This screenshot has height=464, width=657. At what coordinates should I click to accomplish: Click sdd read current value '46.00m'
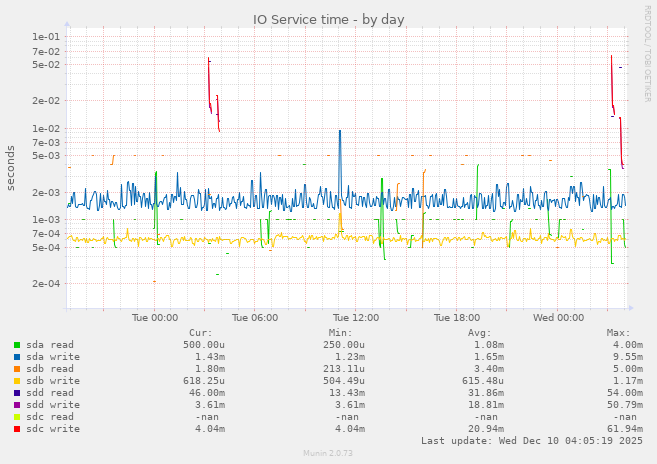(x=207, y=393)
